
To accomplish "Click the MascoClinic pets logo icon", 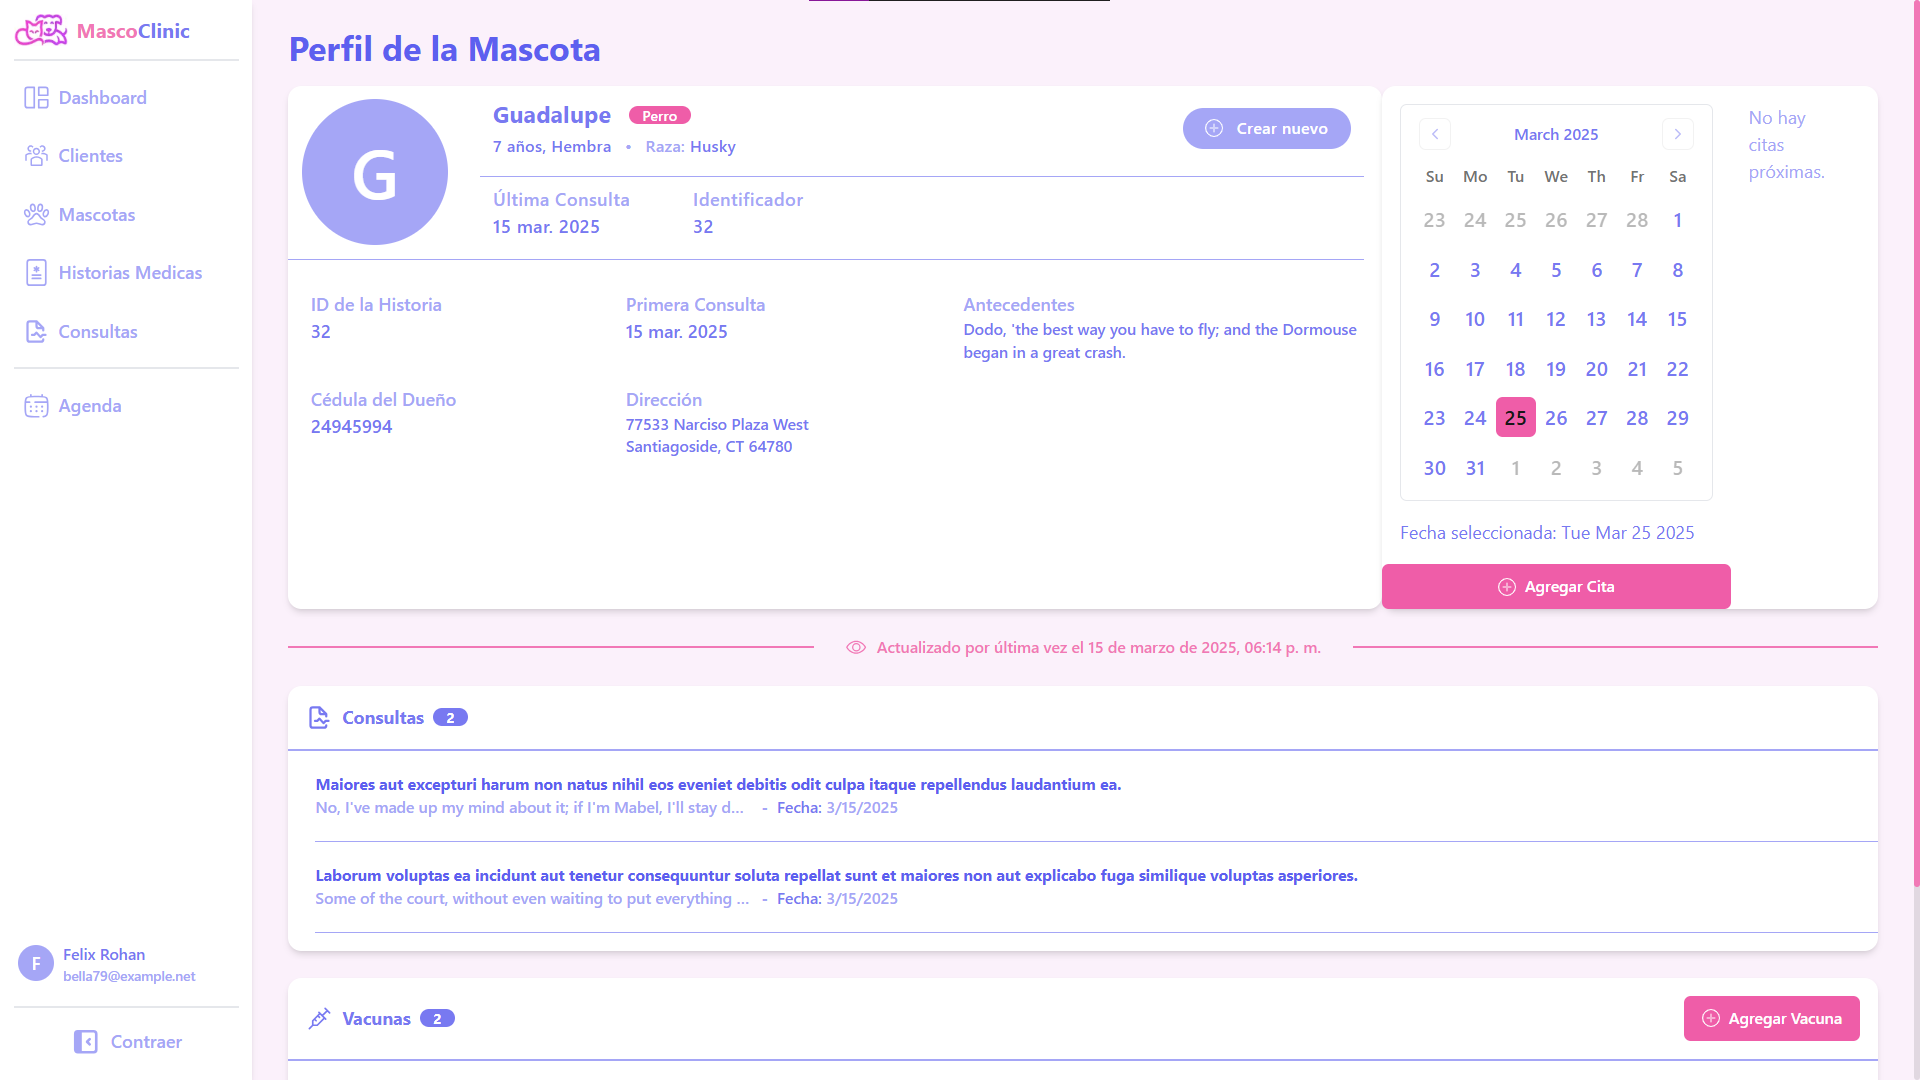I will (41, 31).
